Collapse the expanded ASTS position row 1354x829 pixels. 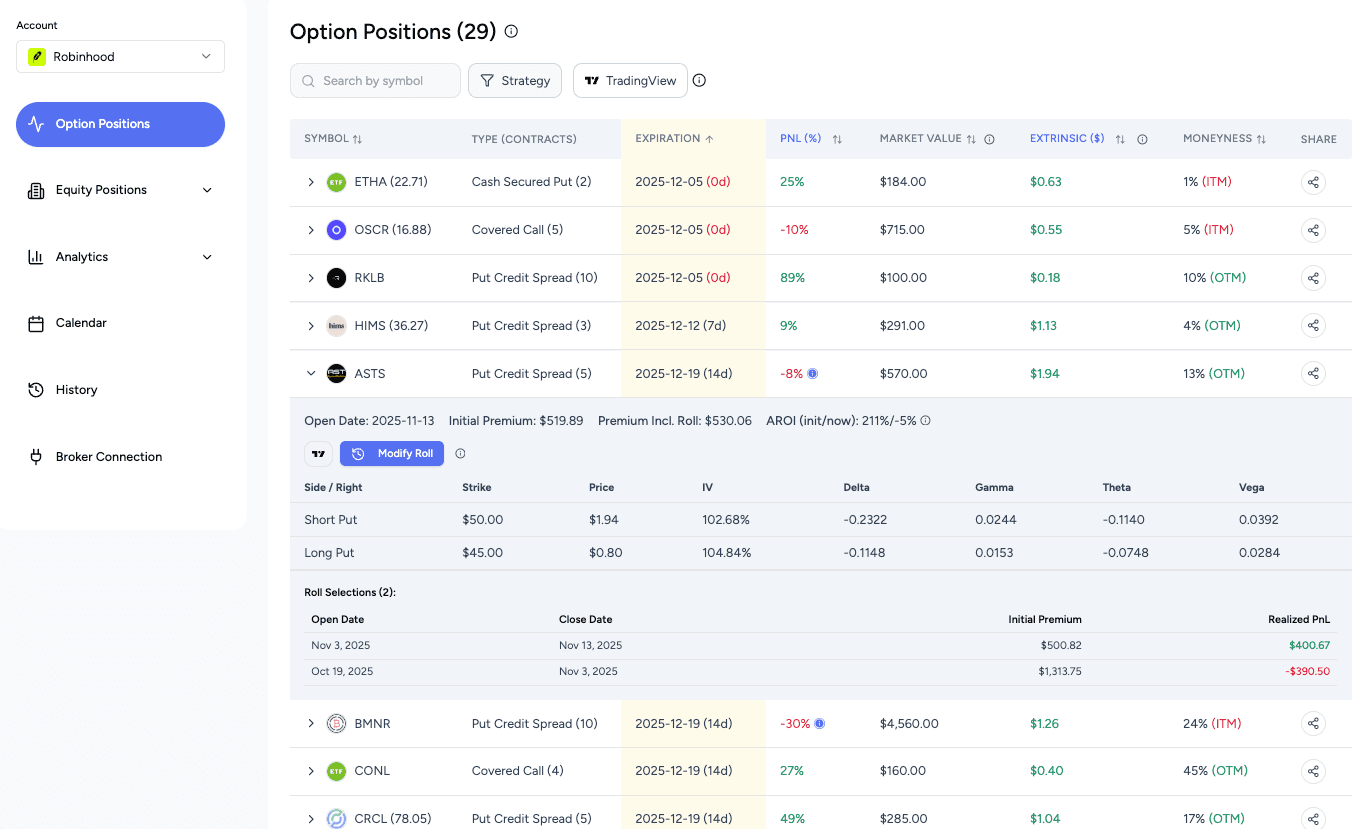[x=310, y=373]
